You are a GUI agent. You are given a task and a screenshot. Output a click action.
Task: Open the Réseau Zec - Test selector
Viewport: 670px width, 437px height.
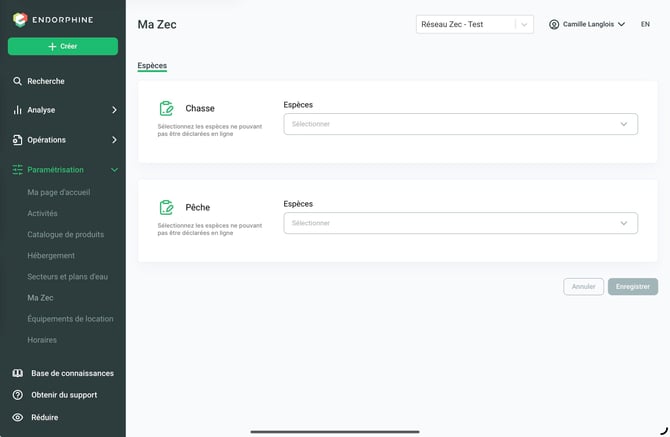click(x=475, y=24)
